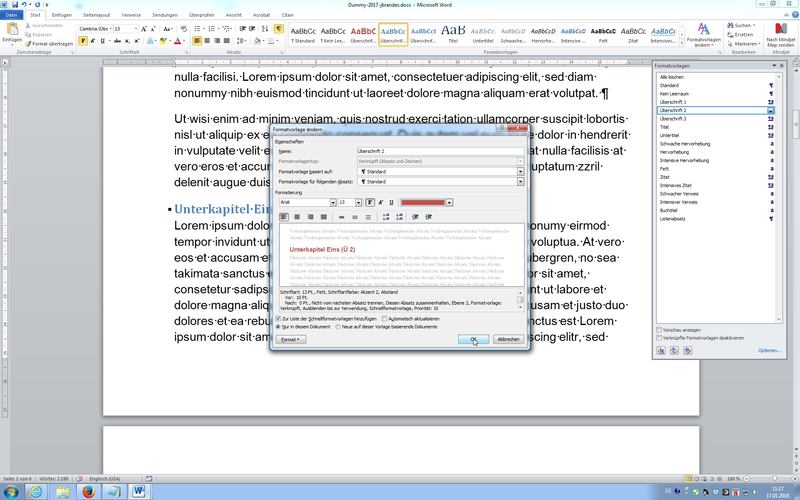Toggle Automatisch aktualisieren checkbox
The height and width of the screenshot is (500, 800).
385,317
